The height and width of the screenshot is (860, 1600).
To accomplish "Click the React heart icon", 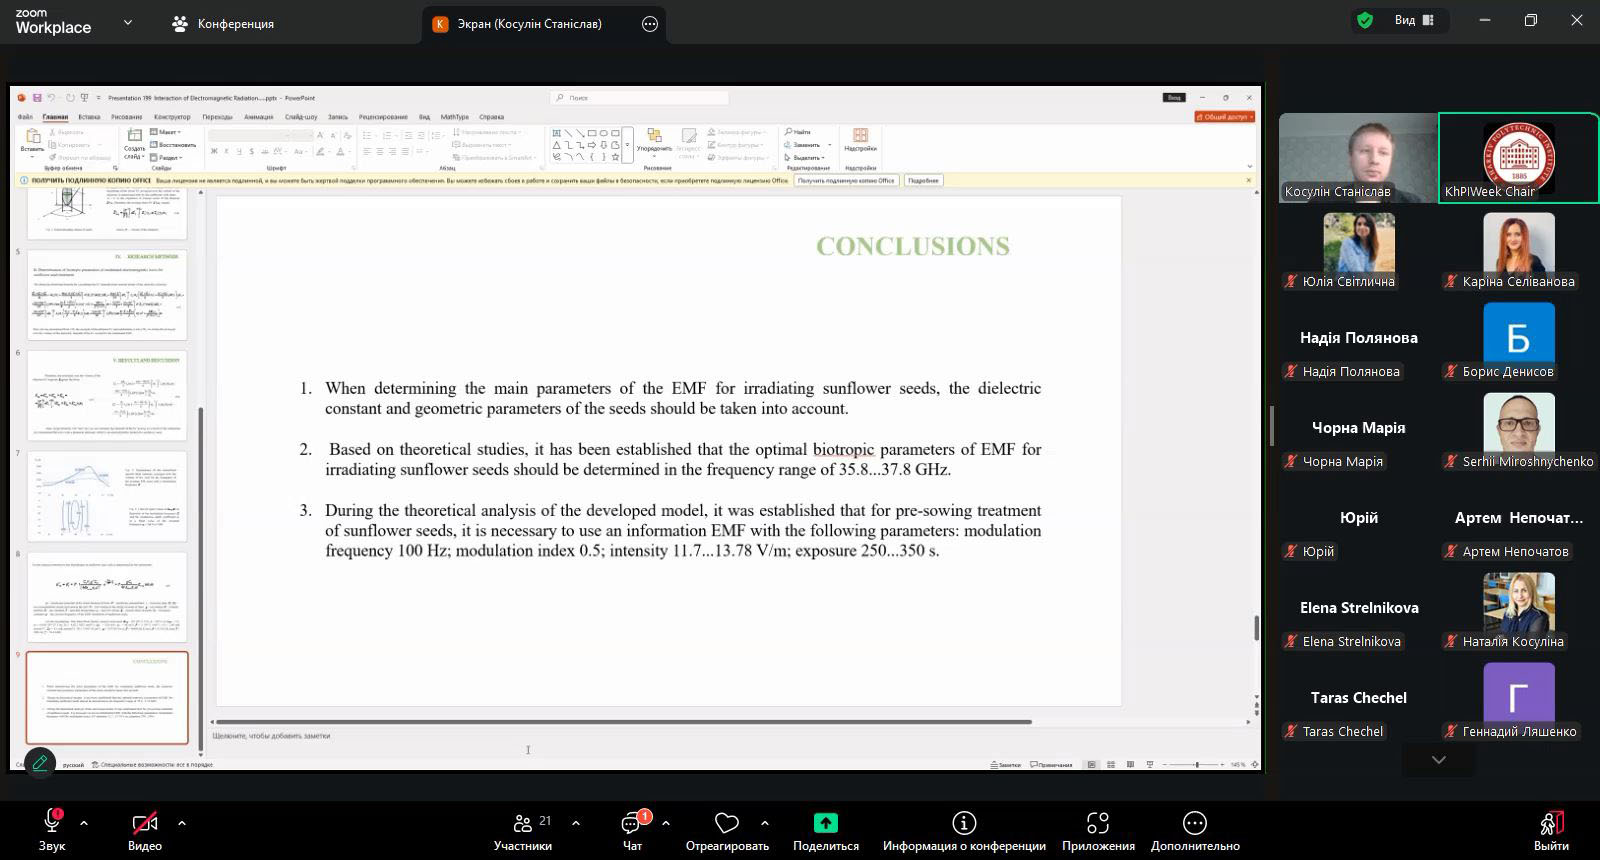I will click(x=727, y=823).
